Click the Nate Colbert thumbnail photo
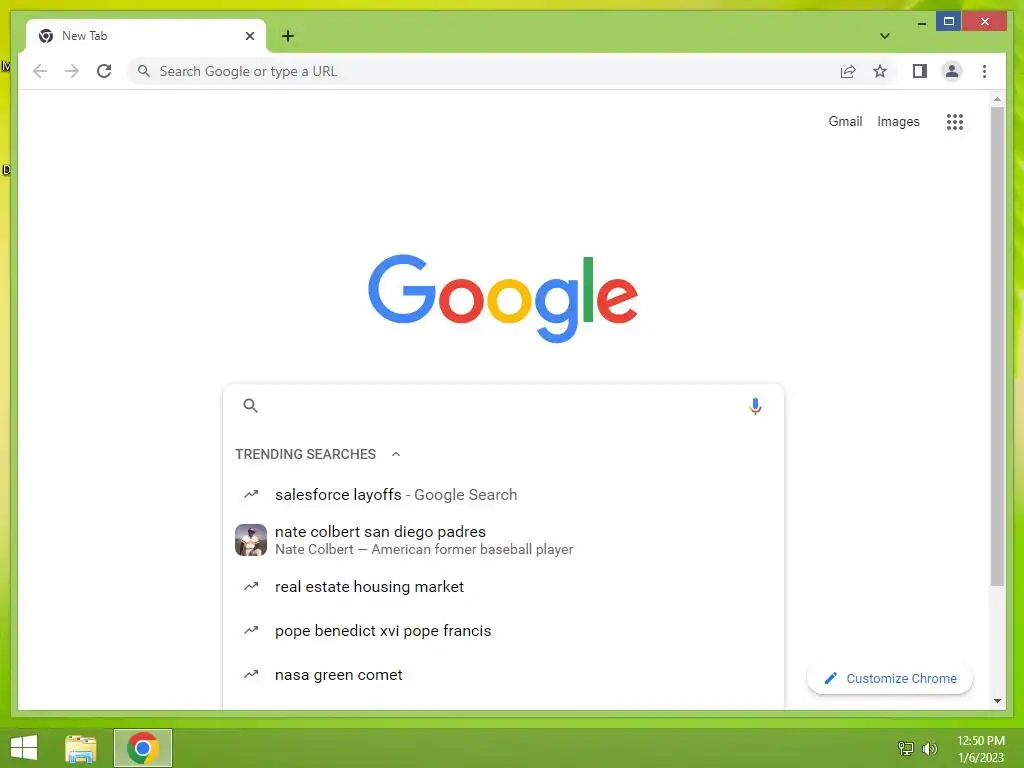The width and height of the screenshot is (1024, 768). [x=251, y=540]
